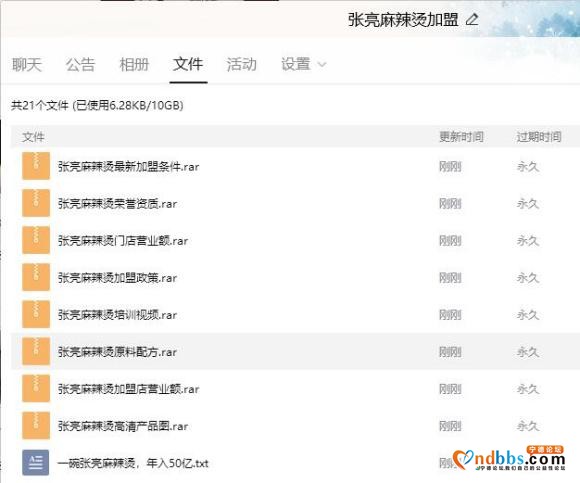Switch to the 公告 tab
580x483 pixels.
(x=80, y=64)
